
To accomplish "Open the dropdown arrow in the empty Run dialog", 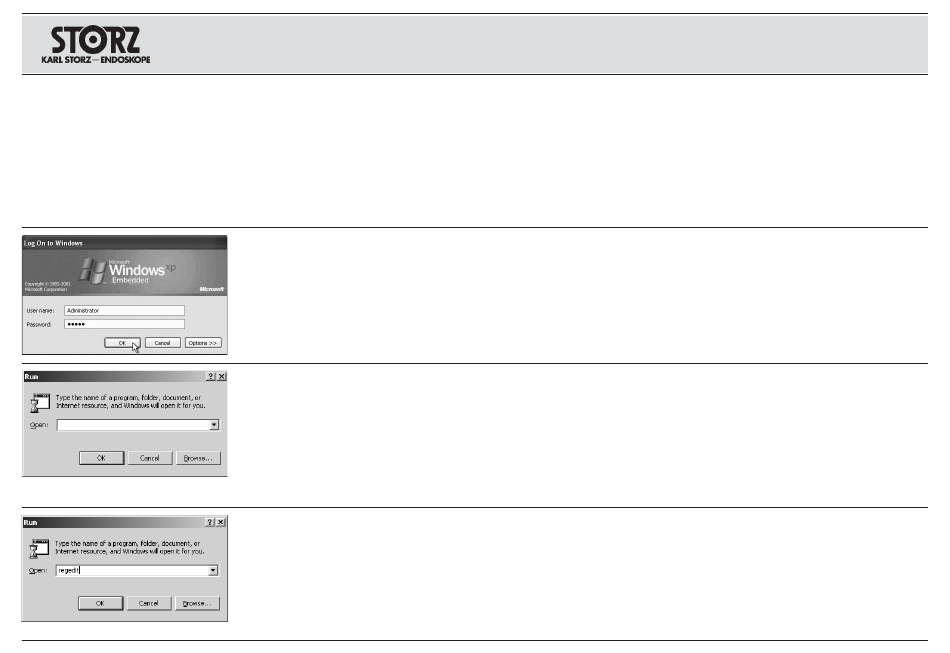I will point(214,425).
